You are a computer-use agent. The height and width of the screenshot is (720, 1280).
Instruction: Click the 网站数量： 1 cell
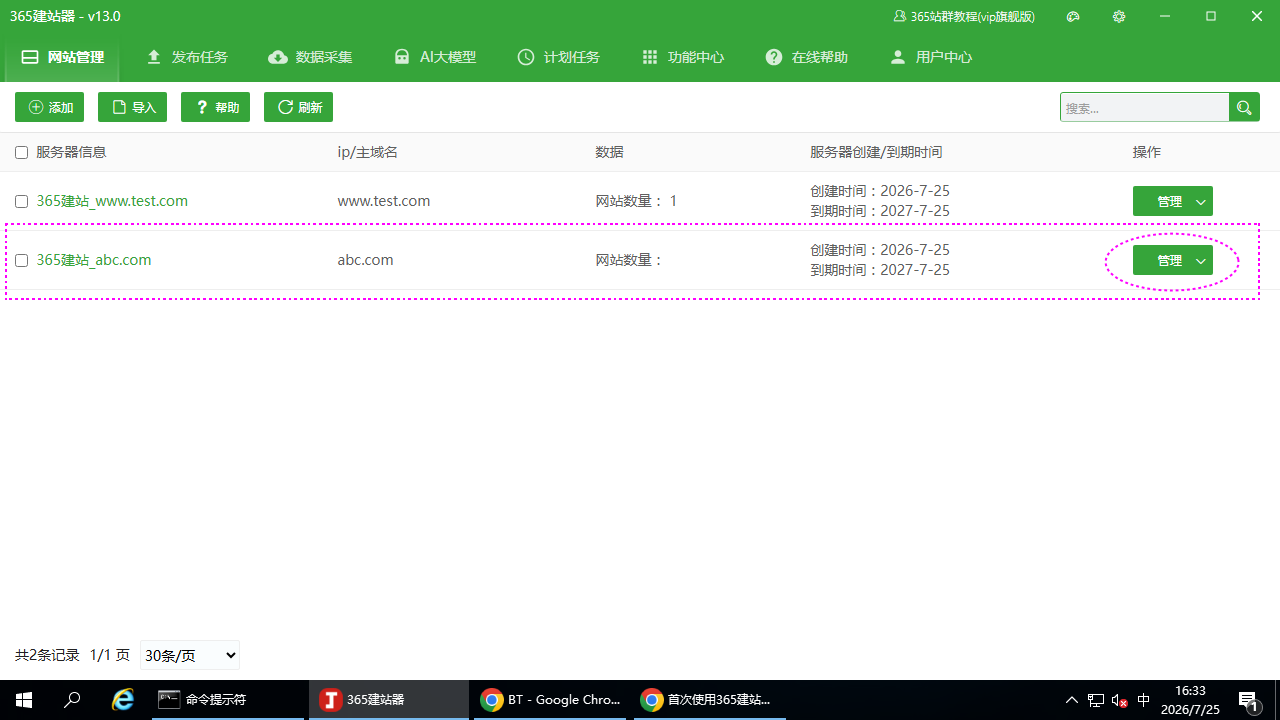click(x=637, y=201)
